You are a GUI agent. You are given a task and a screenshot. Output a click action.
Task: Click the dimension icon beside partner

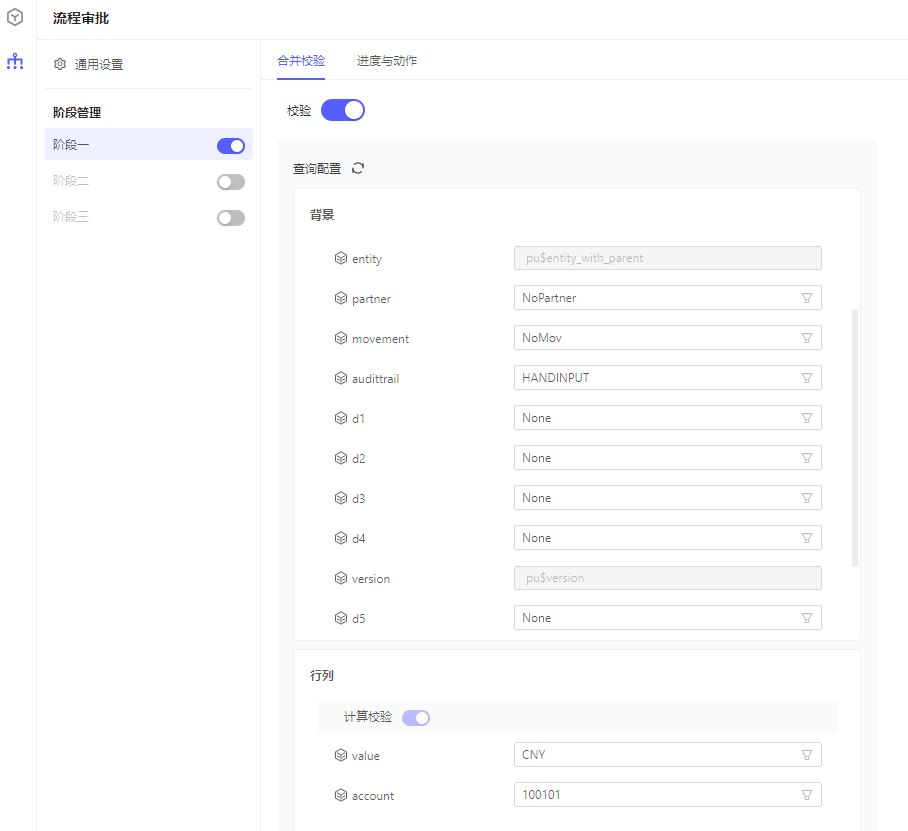coord(340,298)
